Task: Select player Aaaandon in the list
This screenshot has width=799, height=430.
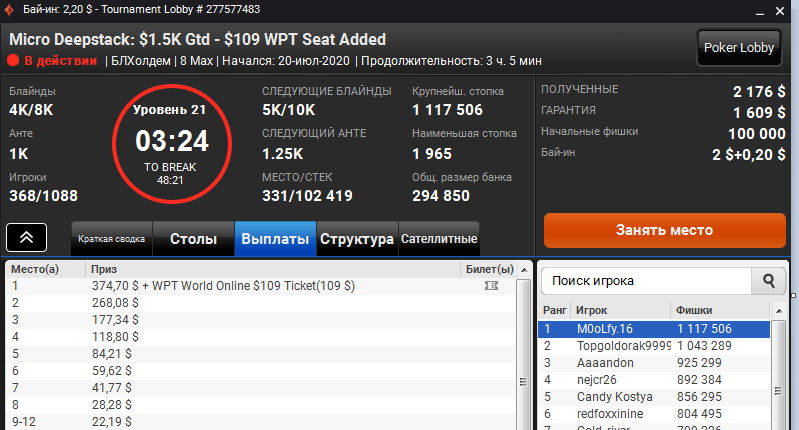Action: 654,363
